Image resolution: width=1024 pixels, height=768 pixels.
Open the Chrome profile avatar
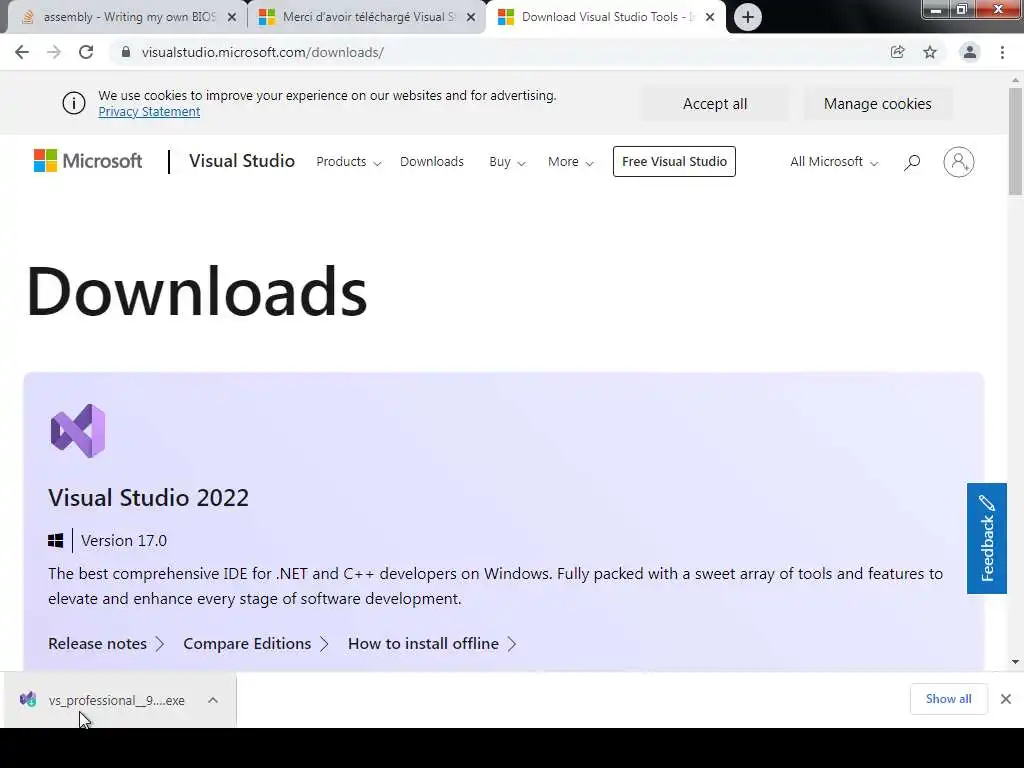click(x=970, y=52)
